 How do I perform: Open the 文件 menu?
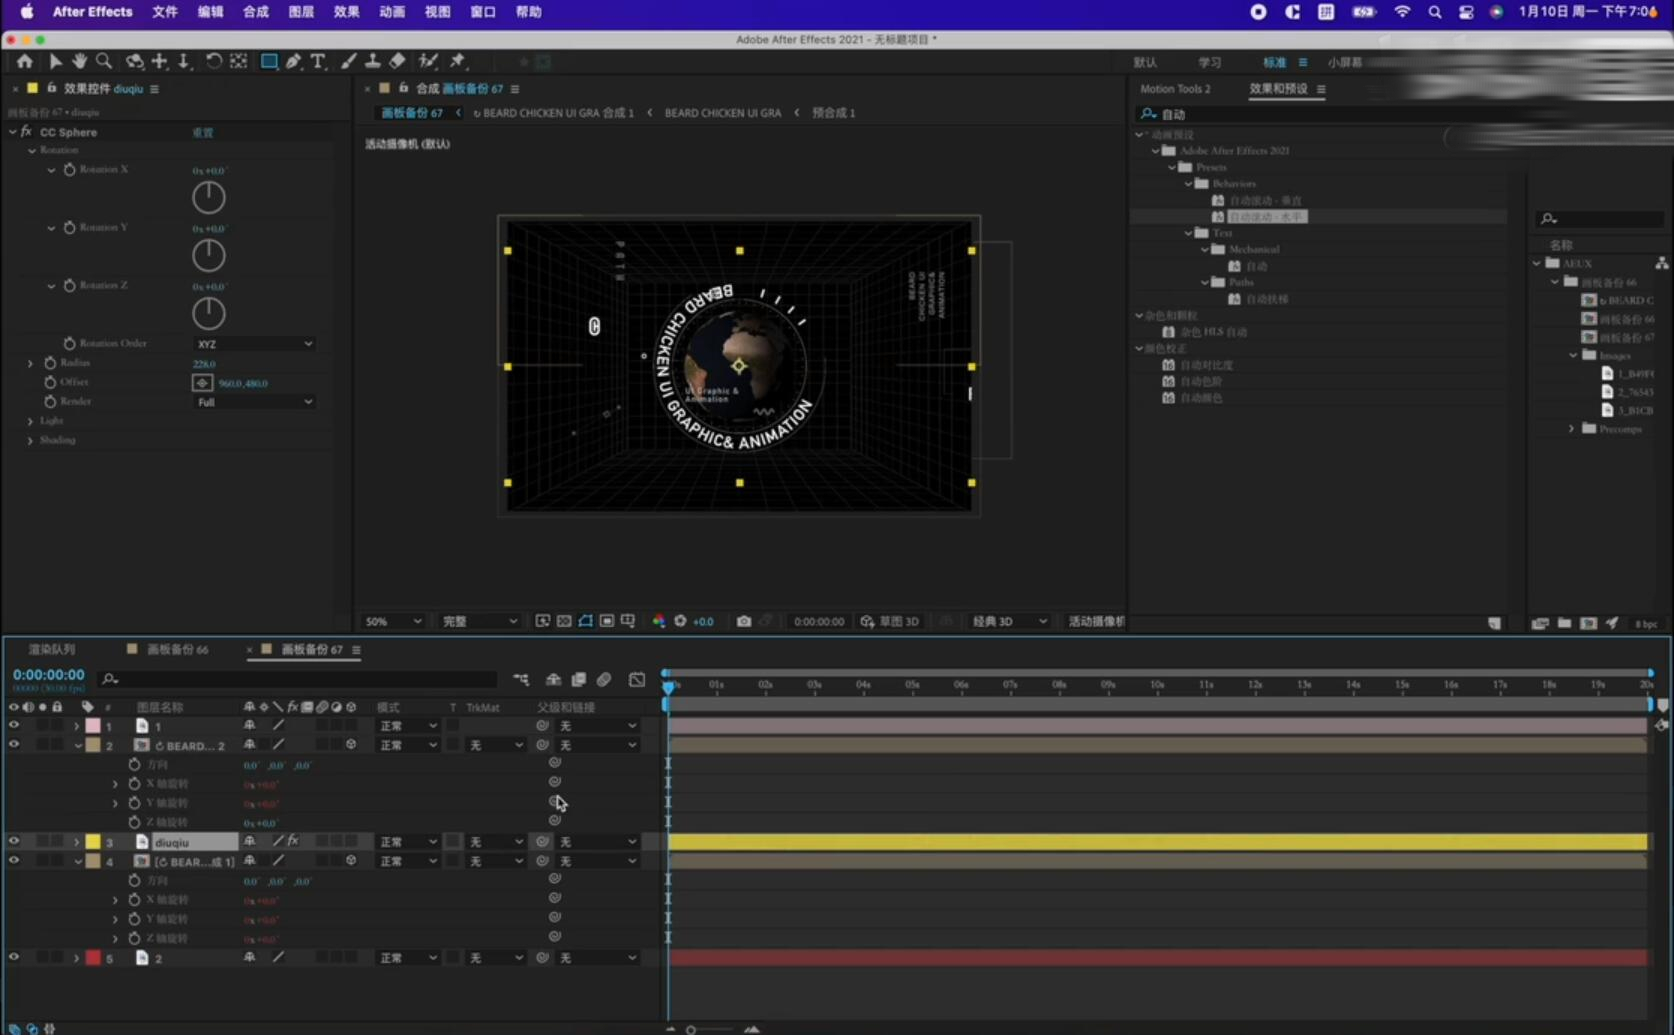(x=165, y=12)
